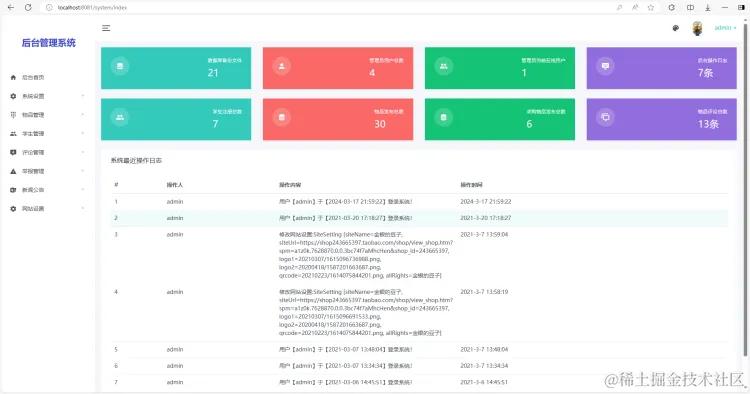Click the log time 2021-3-7 13:34:34

click(484, 366)
